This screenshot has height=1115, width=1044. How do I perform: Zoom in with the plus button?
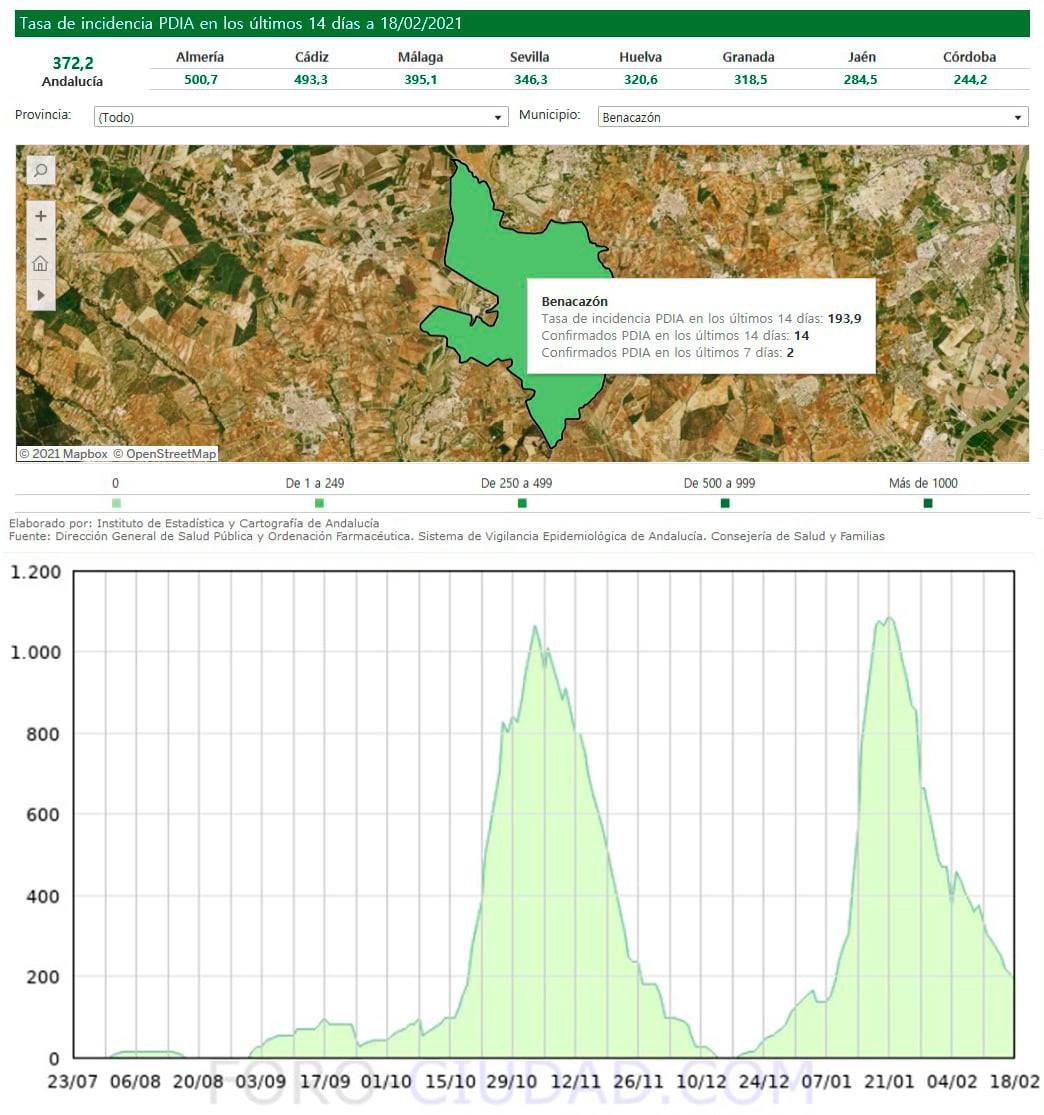tap(41, 216)
